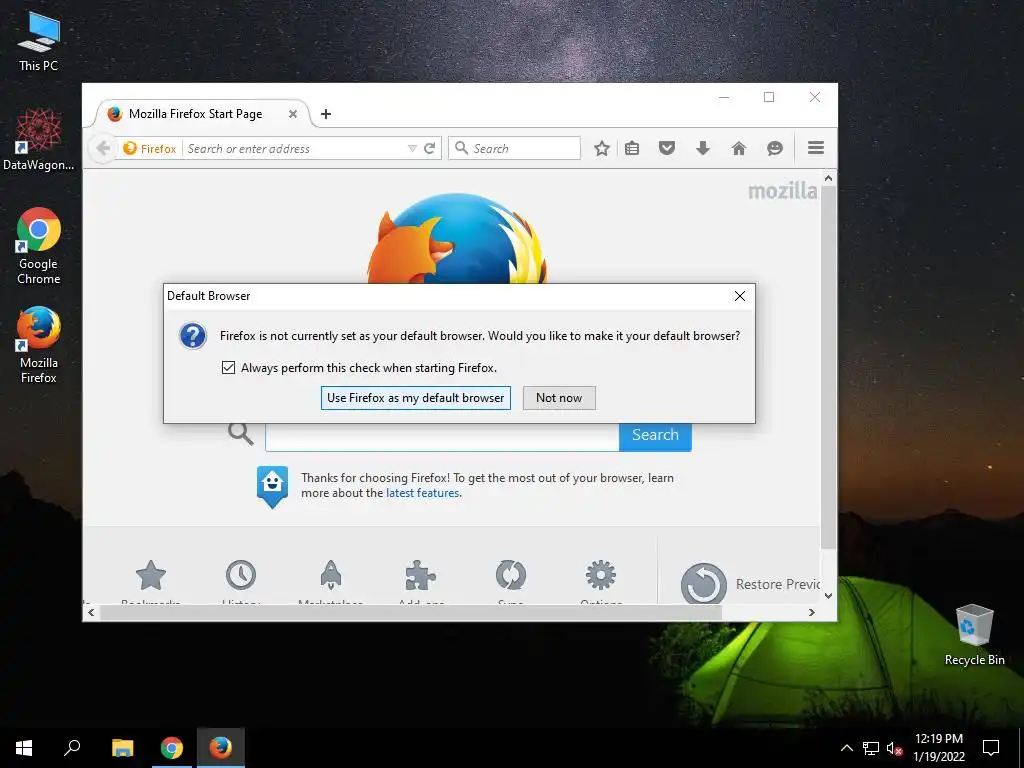This screenshot has width=1024, height=768.
Task: Maximize the Firefox window
Action: click(x=769, y=97)
